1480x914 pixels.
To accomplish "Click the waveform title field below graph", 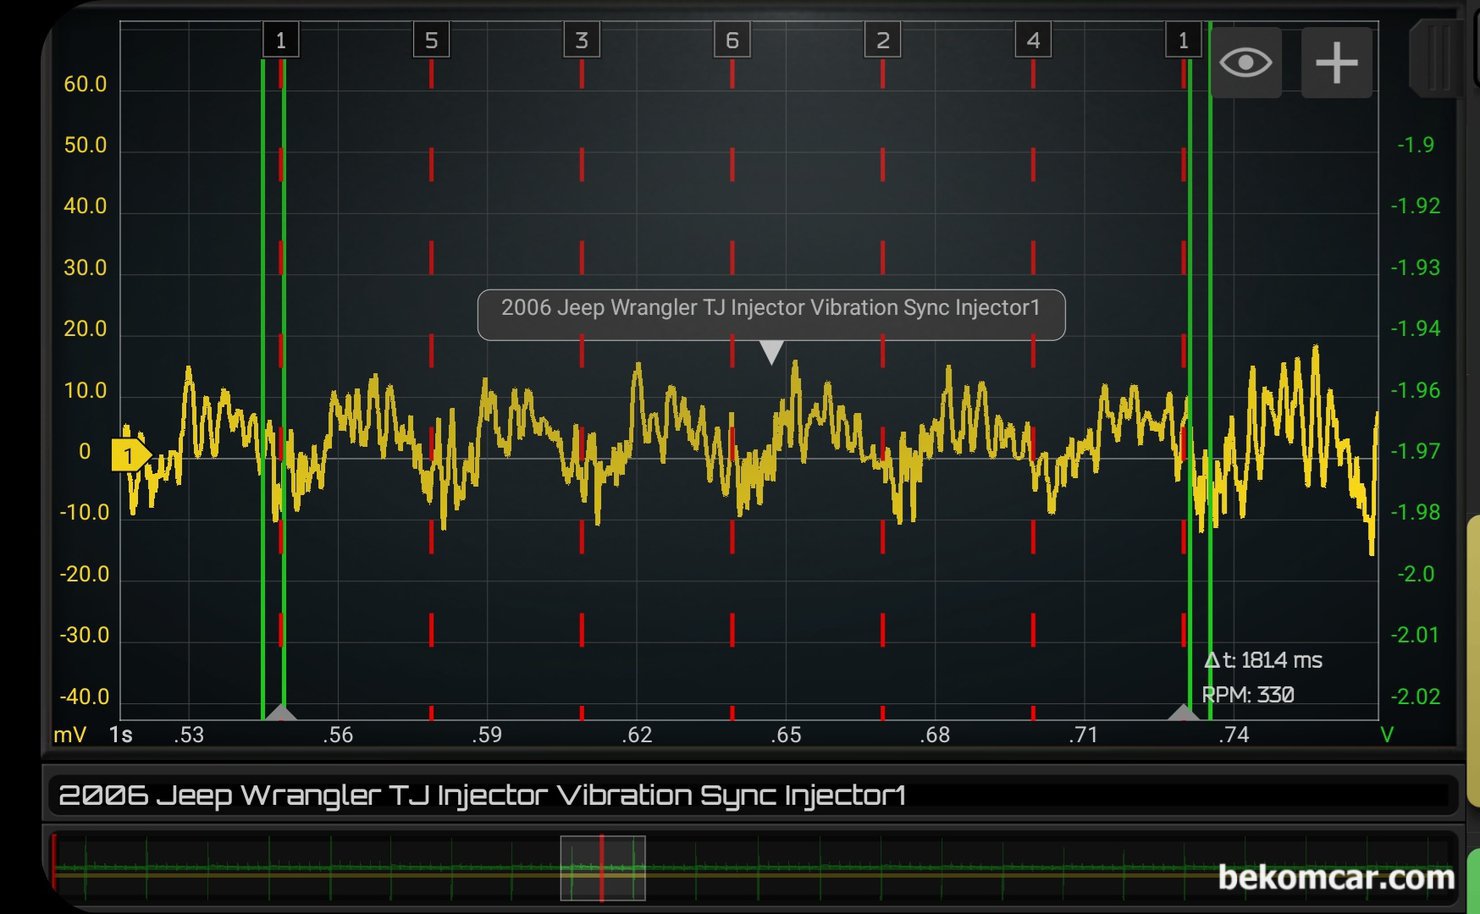I will click(x=750, y=795).
